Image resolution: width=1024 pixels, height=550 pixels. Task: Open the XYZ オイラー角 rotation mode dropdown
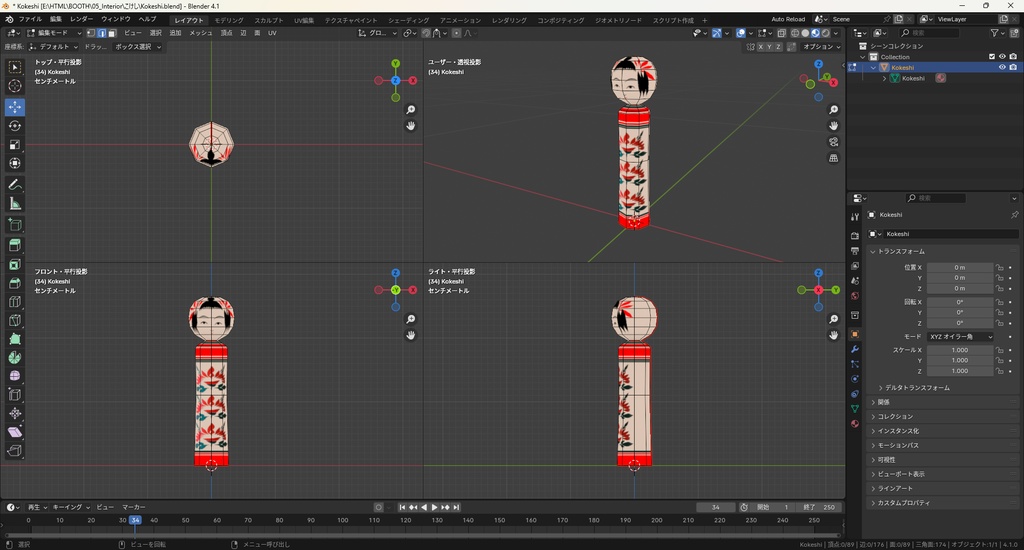[x=960, y=337]
